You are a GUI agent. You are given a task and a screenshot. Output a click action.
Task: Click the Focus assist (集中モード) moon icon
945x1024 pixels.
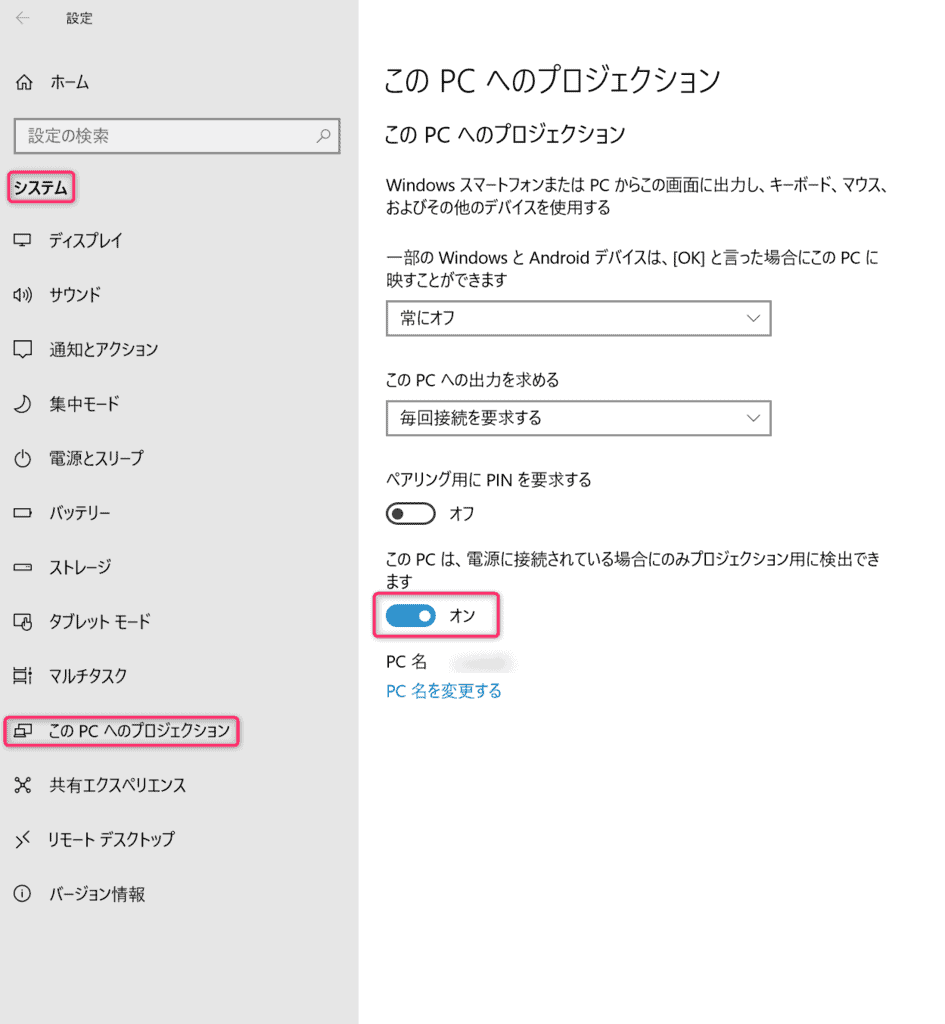[x=23, y=404]
